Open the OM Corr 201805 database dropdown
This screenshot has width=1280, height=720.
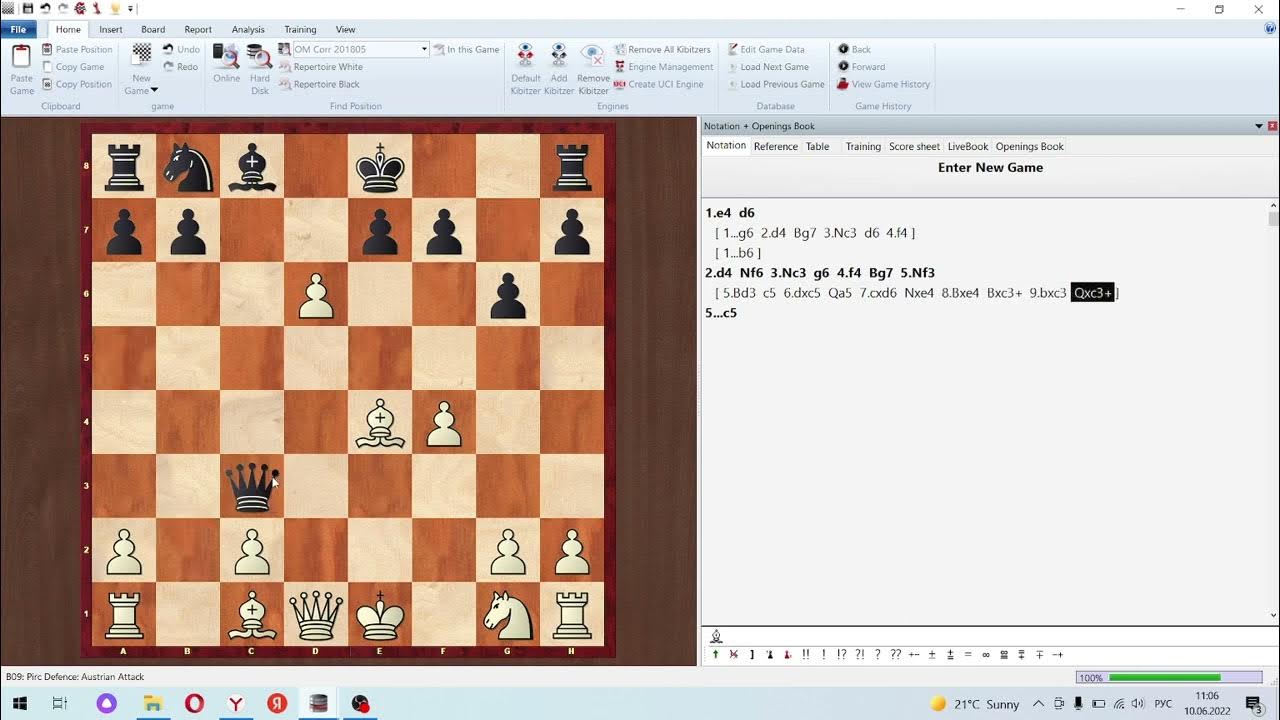[424, 49]
